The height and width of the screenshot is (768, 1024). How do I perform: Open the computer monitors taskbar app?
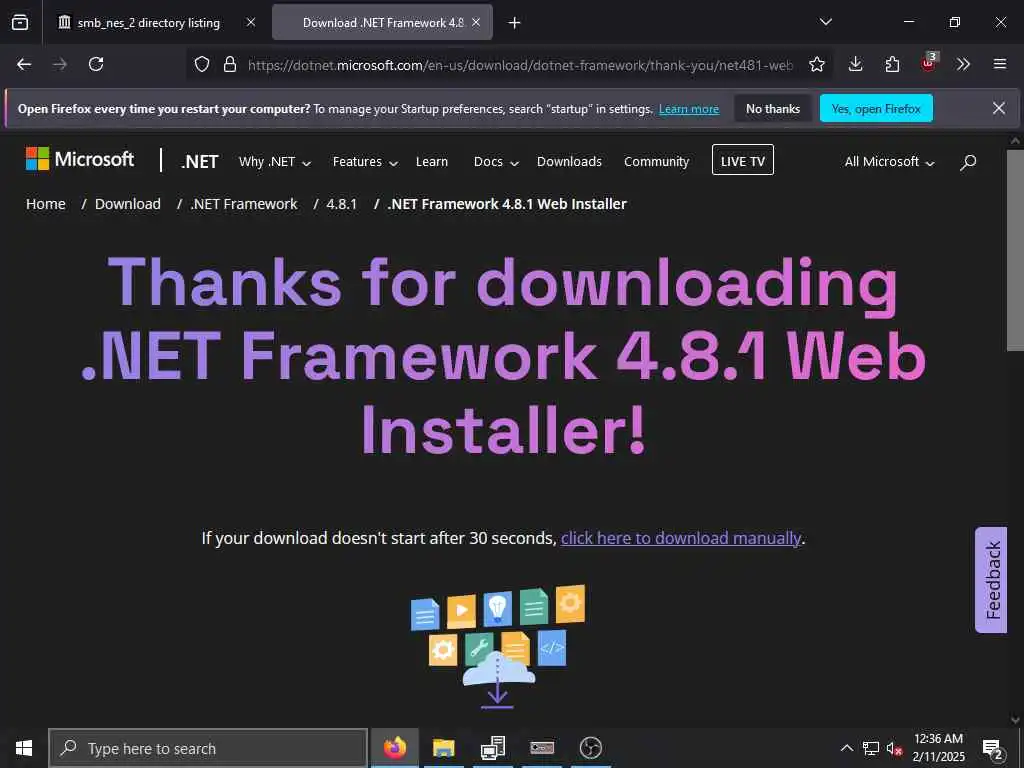tap(492, 748)
